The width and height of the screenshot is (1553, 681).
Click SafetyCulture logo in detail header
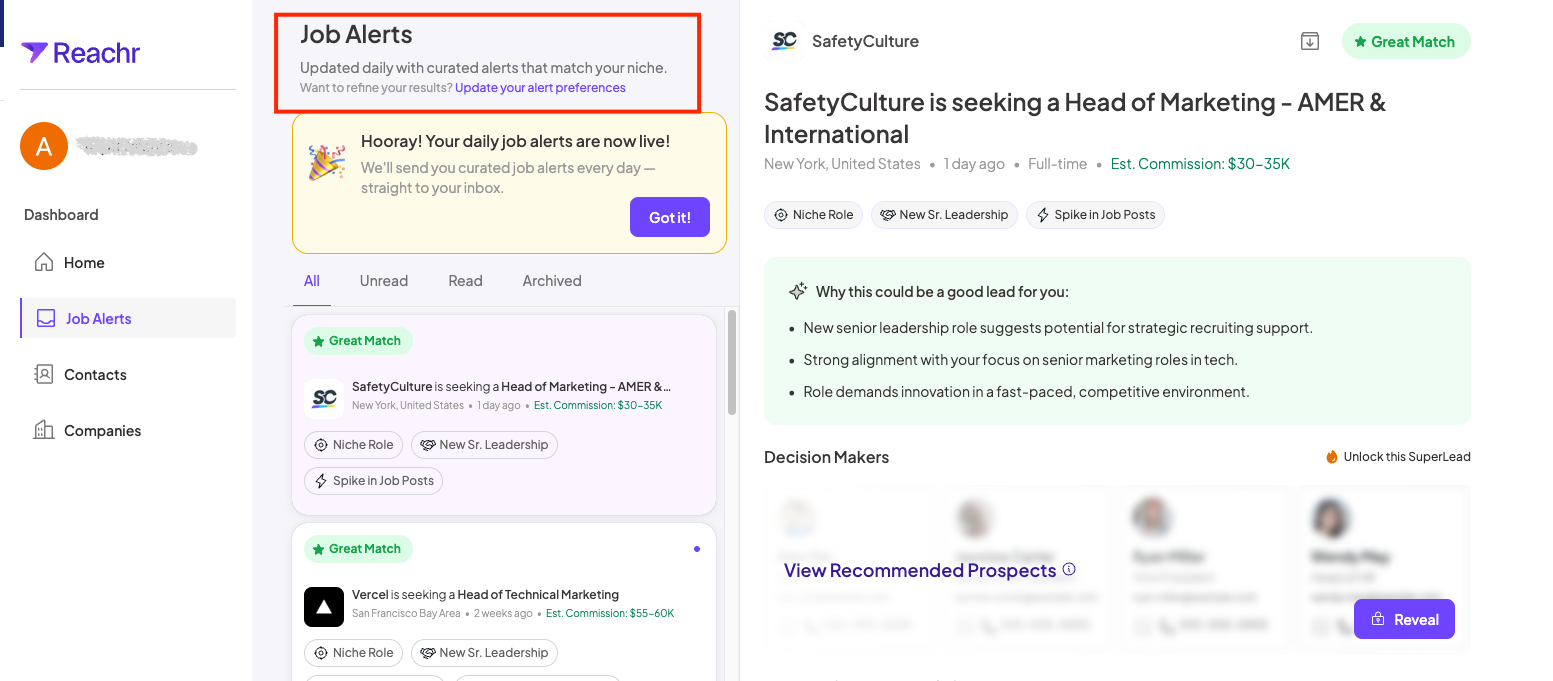click(x=785, y=41)
